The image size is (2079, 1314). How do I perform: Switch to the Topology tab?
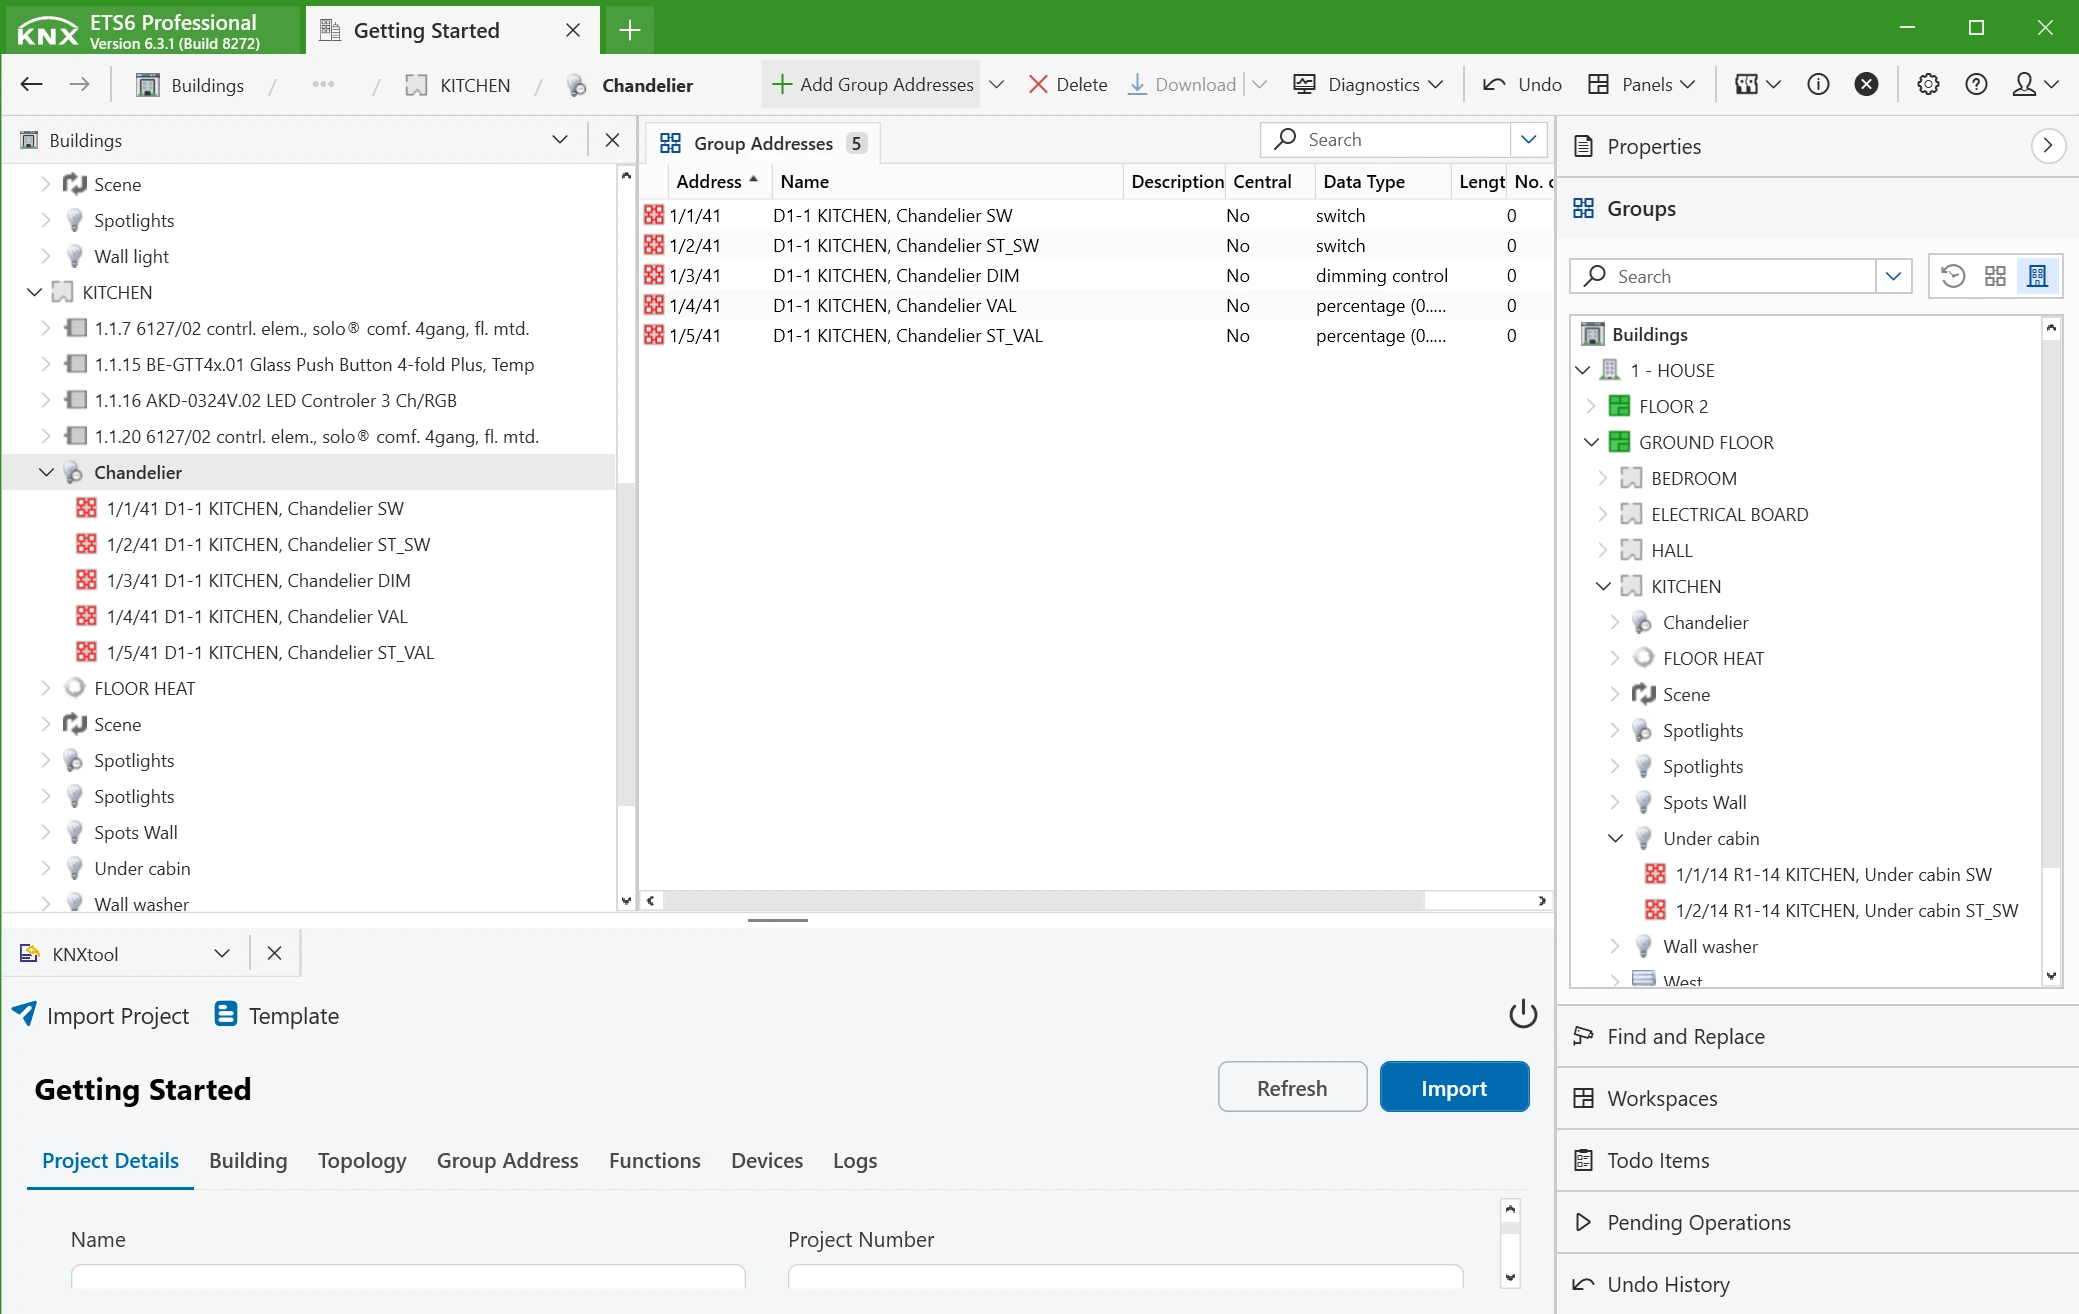click(362, 1160)
